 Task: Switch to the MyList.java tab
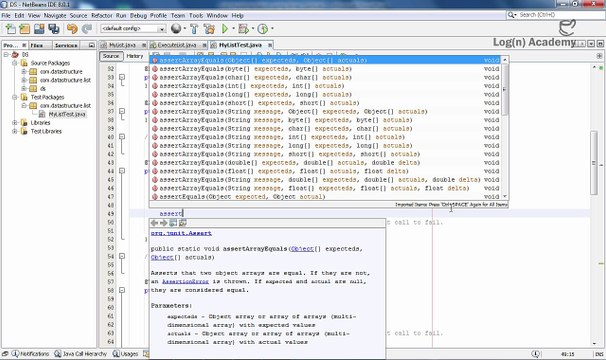pyautogui.click(x=122, y=45)
